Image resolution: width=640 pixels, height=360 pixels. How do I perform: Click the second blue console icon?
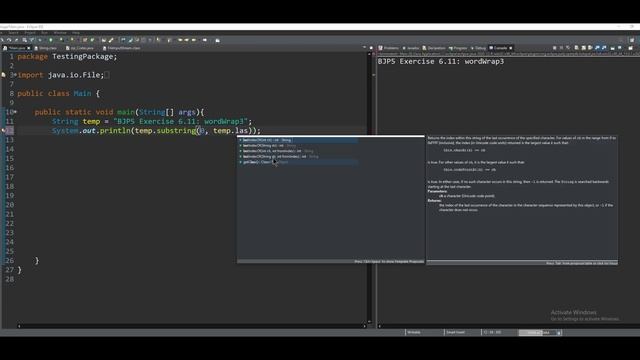pos(604,48)
